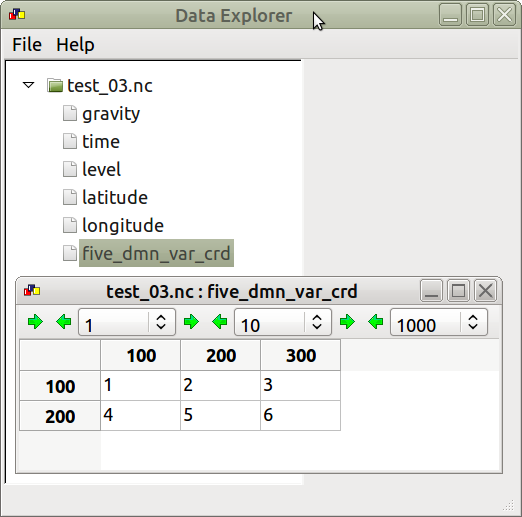Open the spinner on the field showing 1000
This screenshot has height=517, width=522.
tap(473, 322)
